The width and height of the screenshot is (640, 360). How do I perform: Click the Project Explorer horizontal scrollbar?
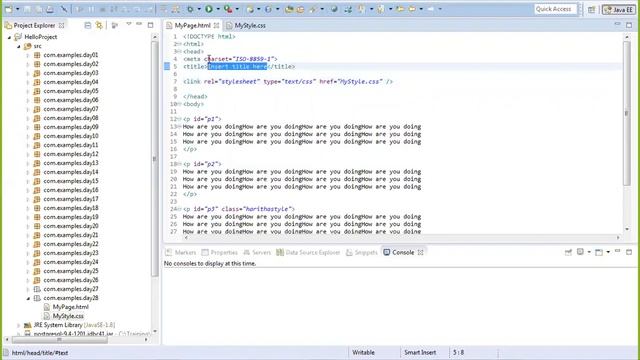[60, 340]
